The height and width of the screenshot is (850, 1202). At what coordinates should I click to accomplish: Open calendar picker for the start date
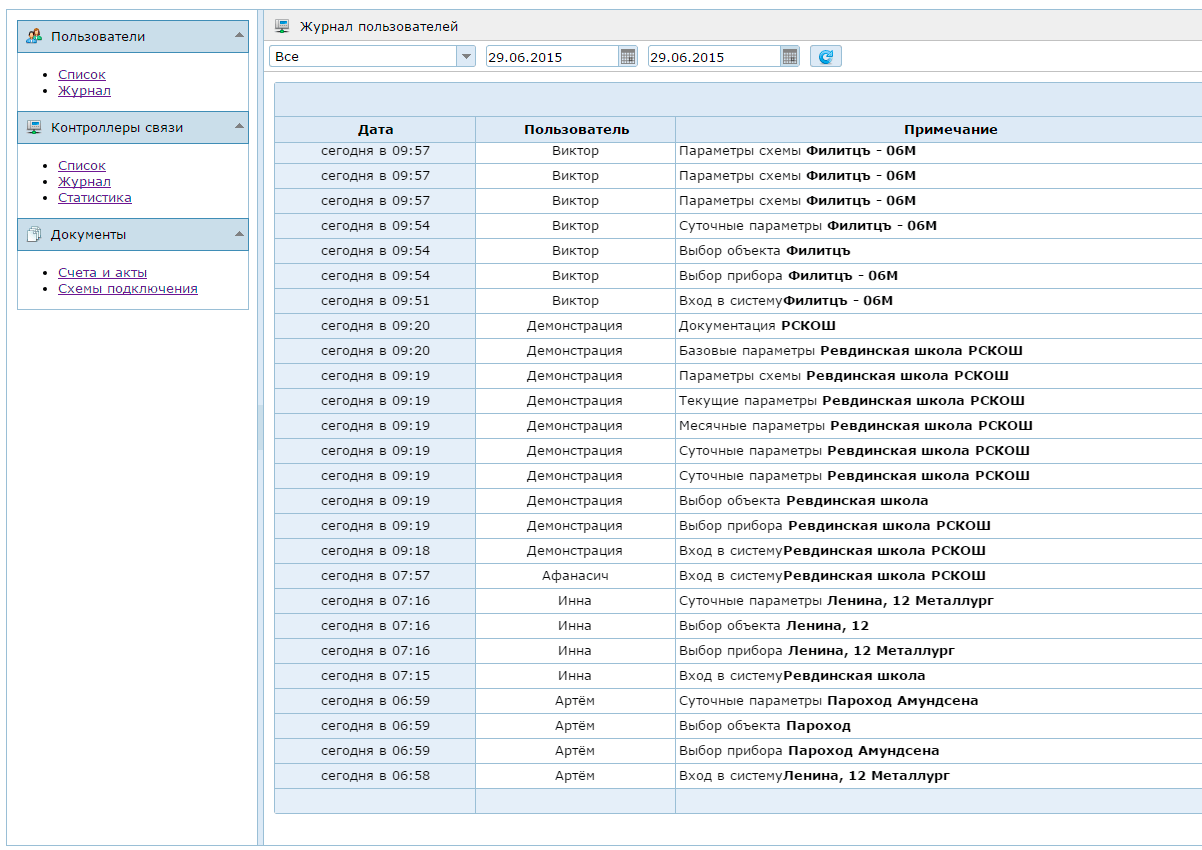(x=628, y=57)
